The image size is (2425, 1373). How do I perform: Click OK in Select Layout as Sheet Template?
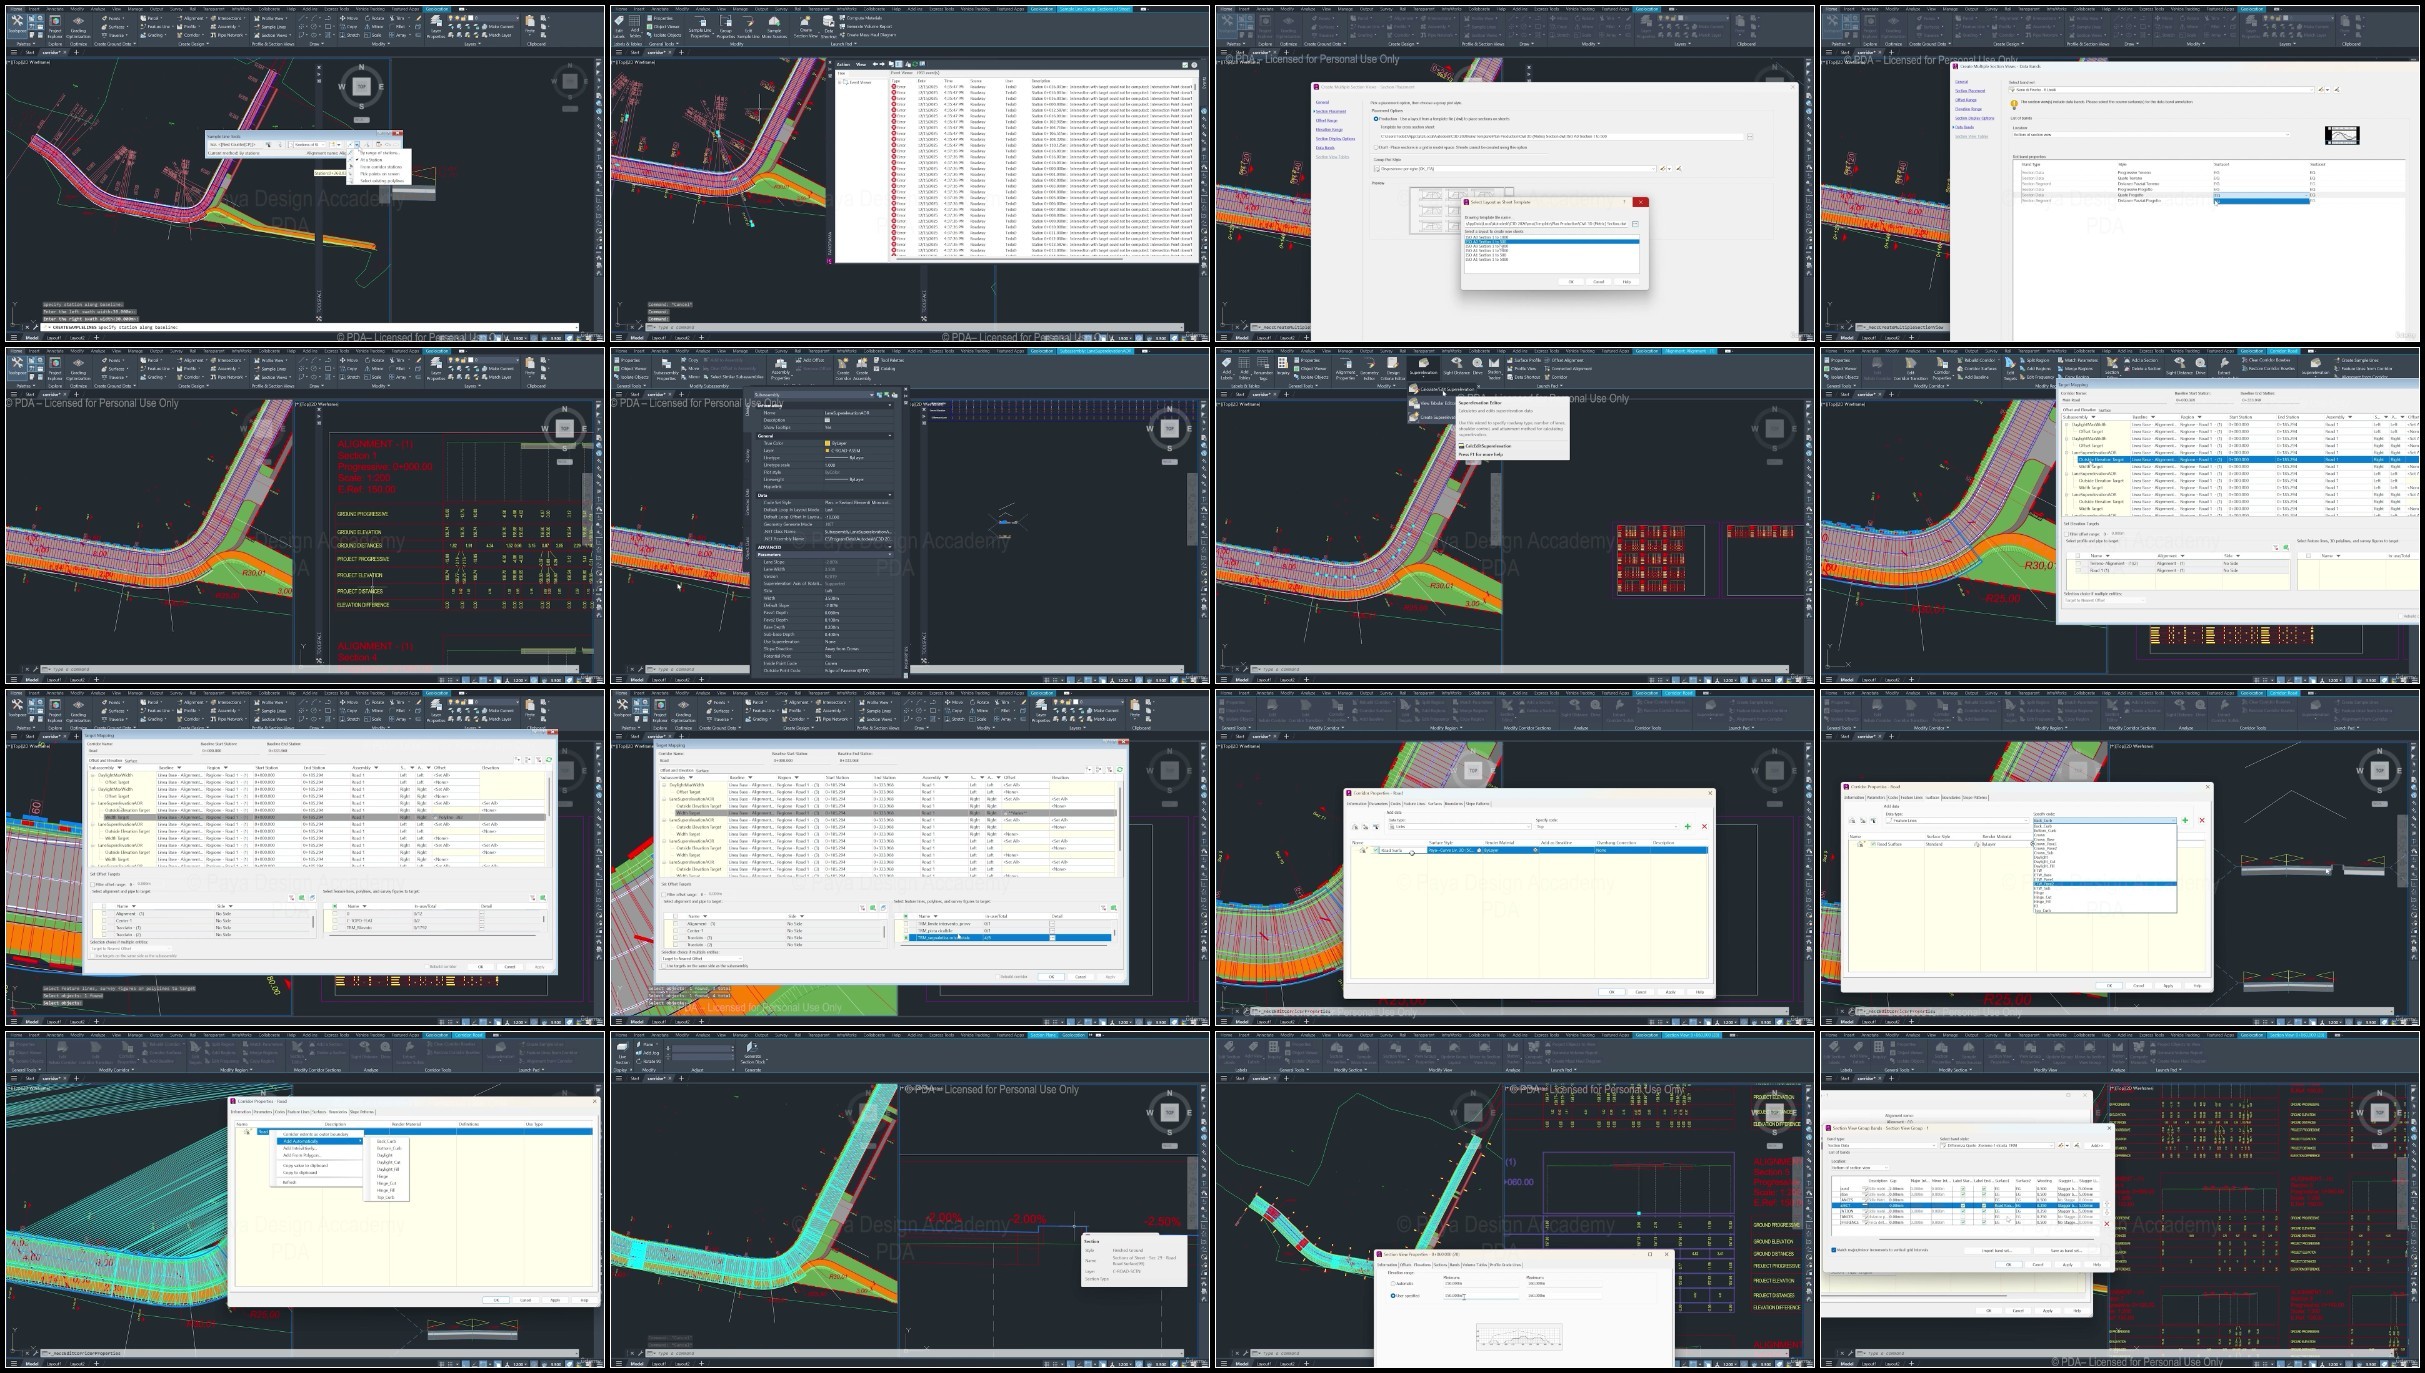[1571, 282]
